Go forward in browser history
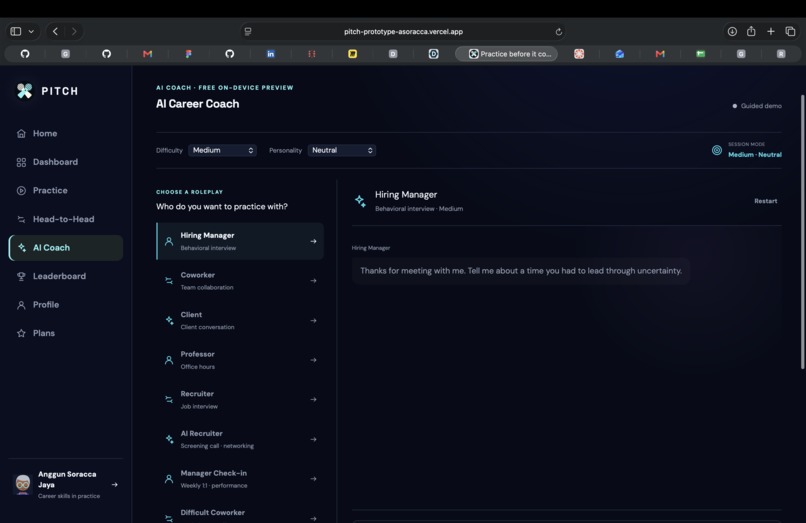Screen dimensions: 806x523 (74, 31)
